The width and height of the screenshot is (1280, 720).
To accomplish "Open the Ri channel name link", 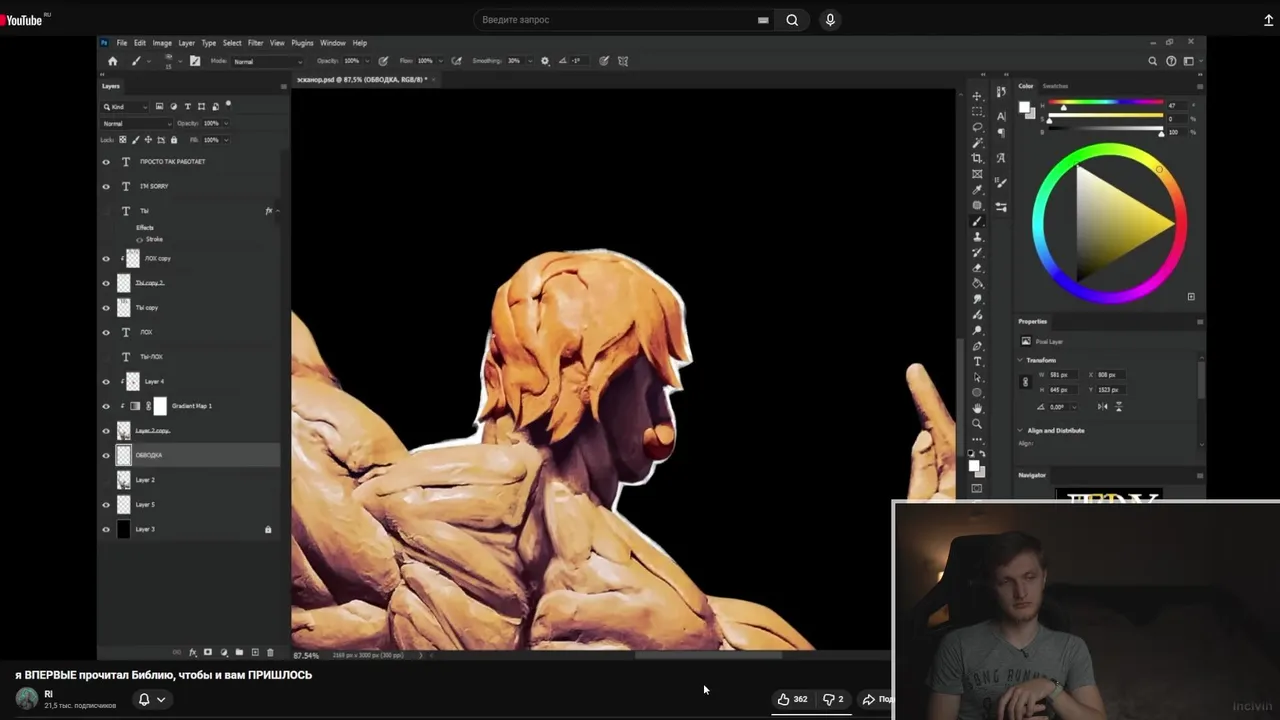I will (x=48, y=694).
